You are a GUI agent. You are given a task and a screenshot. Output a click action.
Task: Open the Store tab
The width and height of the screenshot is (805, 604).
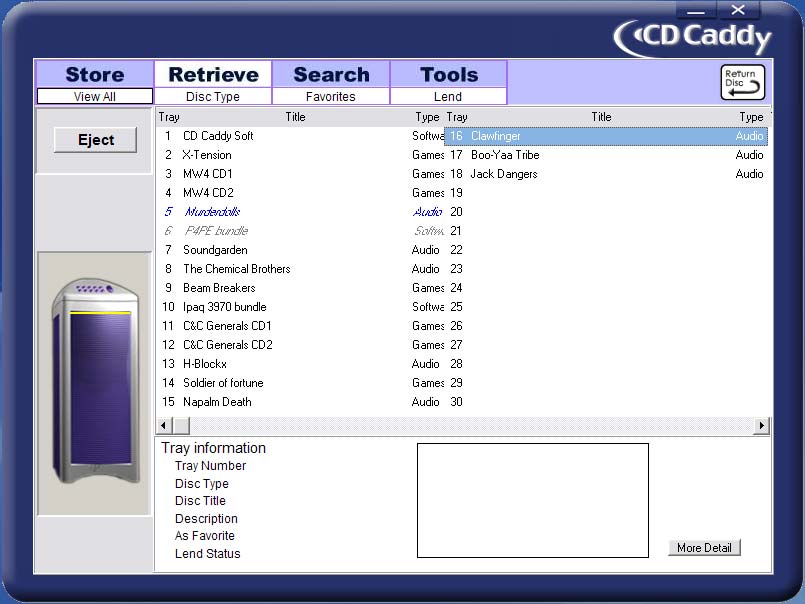[95, 74]
